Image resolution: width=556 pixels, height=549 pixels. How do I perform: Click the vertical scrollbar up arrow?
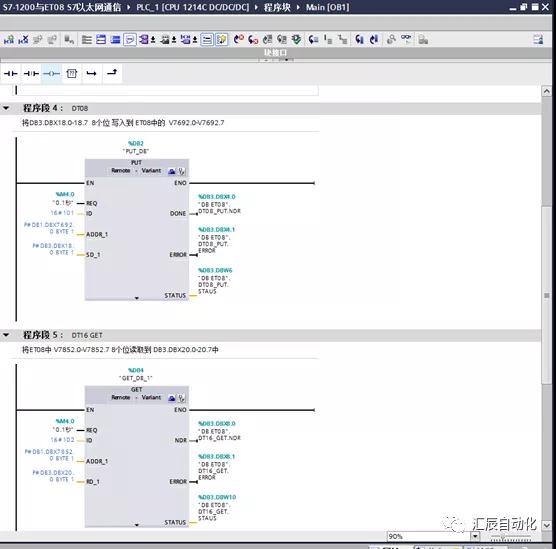click(x=546, y=92)
